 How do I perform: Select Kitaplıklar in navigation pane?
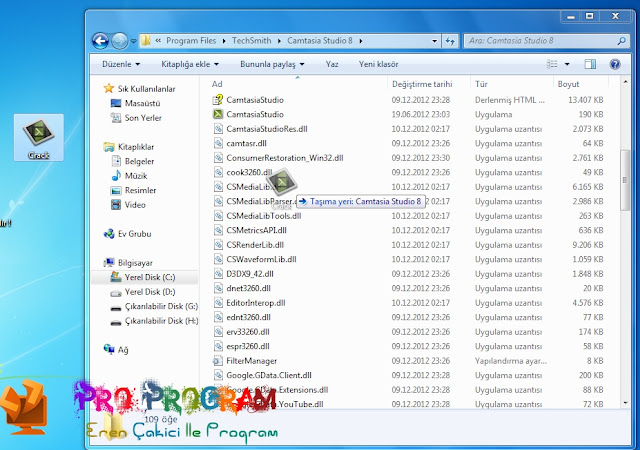point(129,147)
